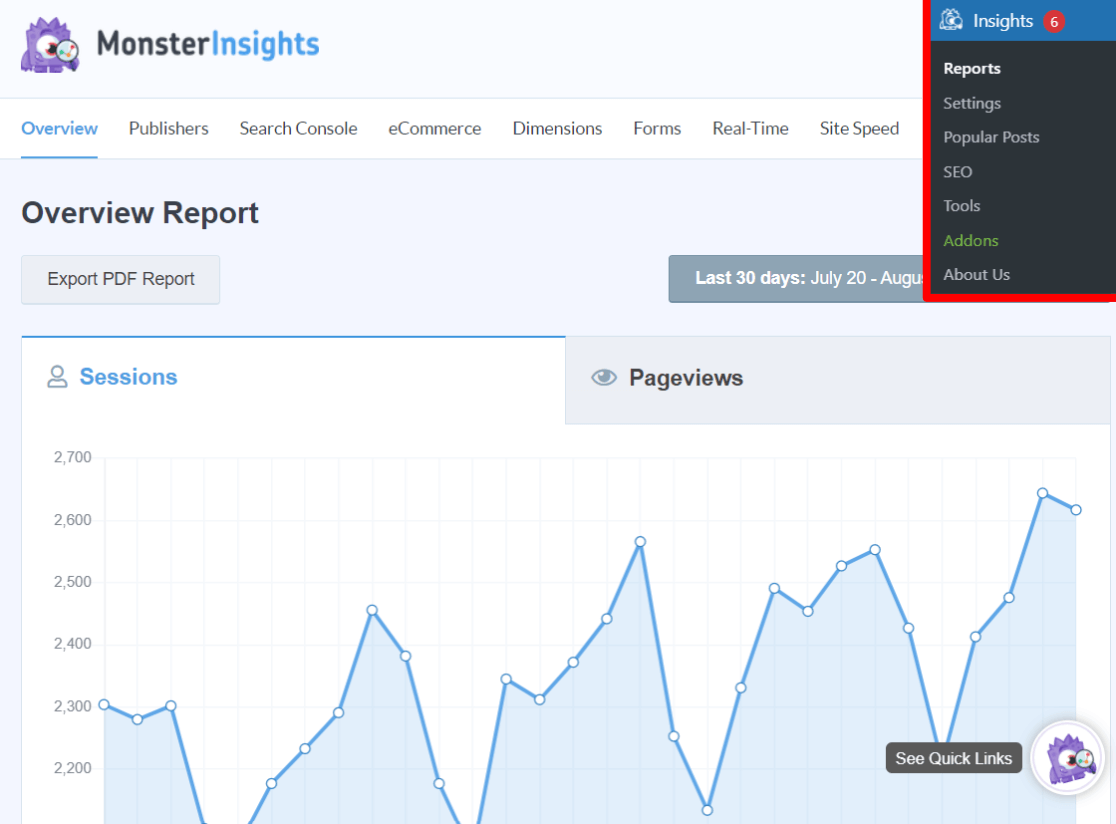Click the See Quick Links button

pos(952,758)
